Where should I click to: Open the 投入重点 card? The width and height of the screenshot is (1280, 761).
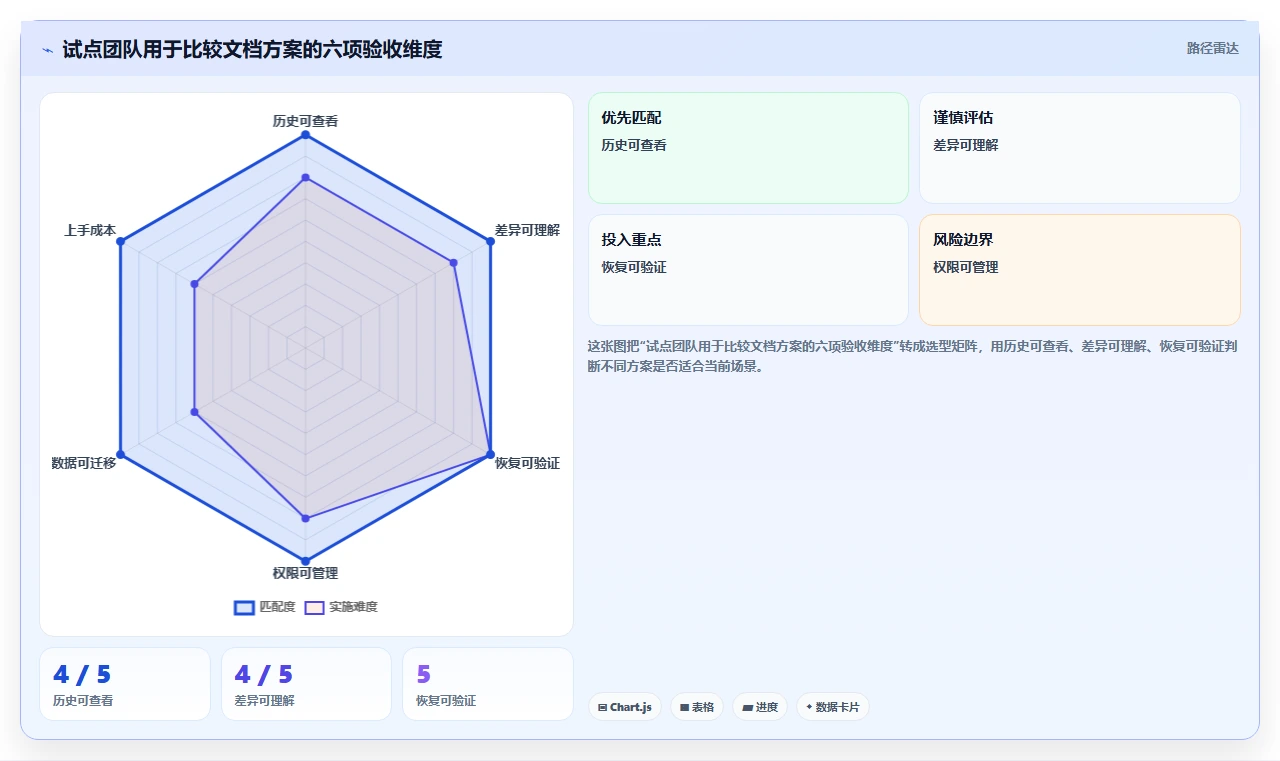click(748, 270)
